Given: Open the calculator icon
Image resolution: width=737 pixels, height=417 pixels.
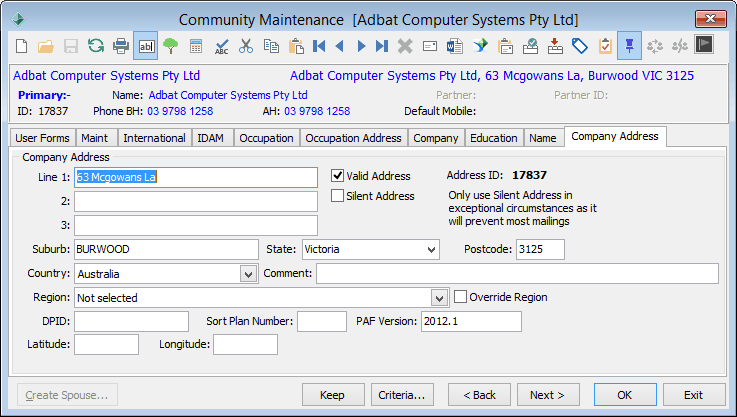Looking at the screenshot, I should coord(196,46).
